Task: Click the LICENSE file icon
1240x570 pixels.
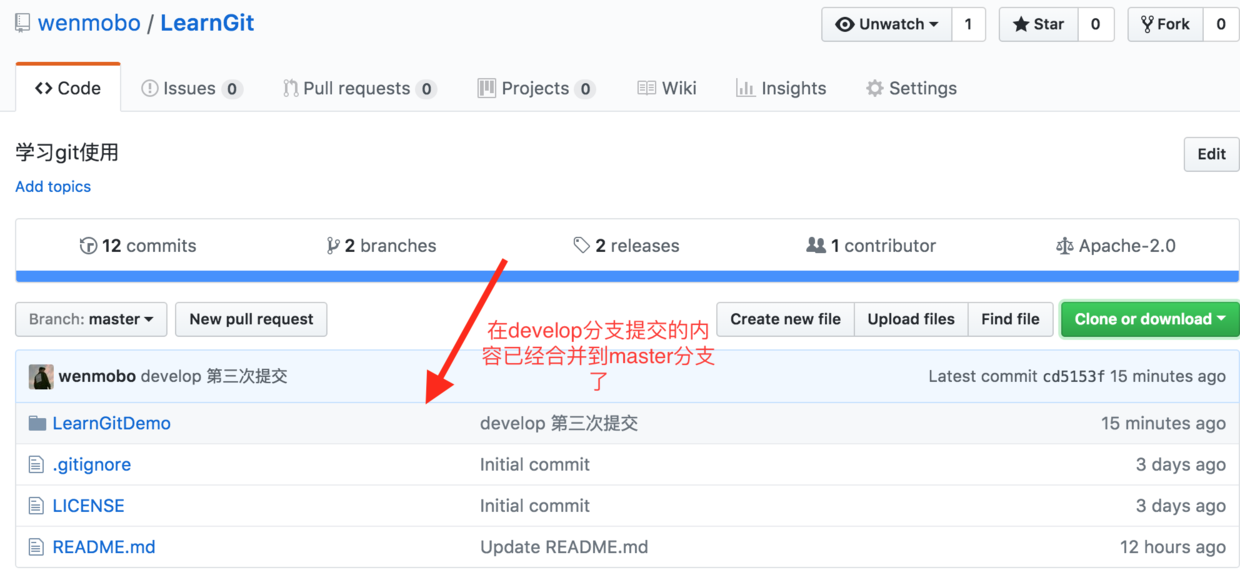Action: (x=37, y=506)
